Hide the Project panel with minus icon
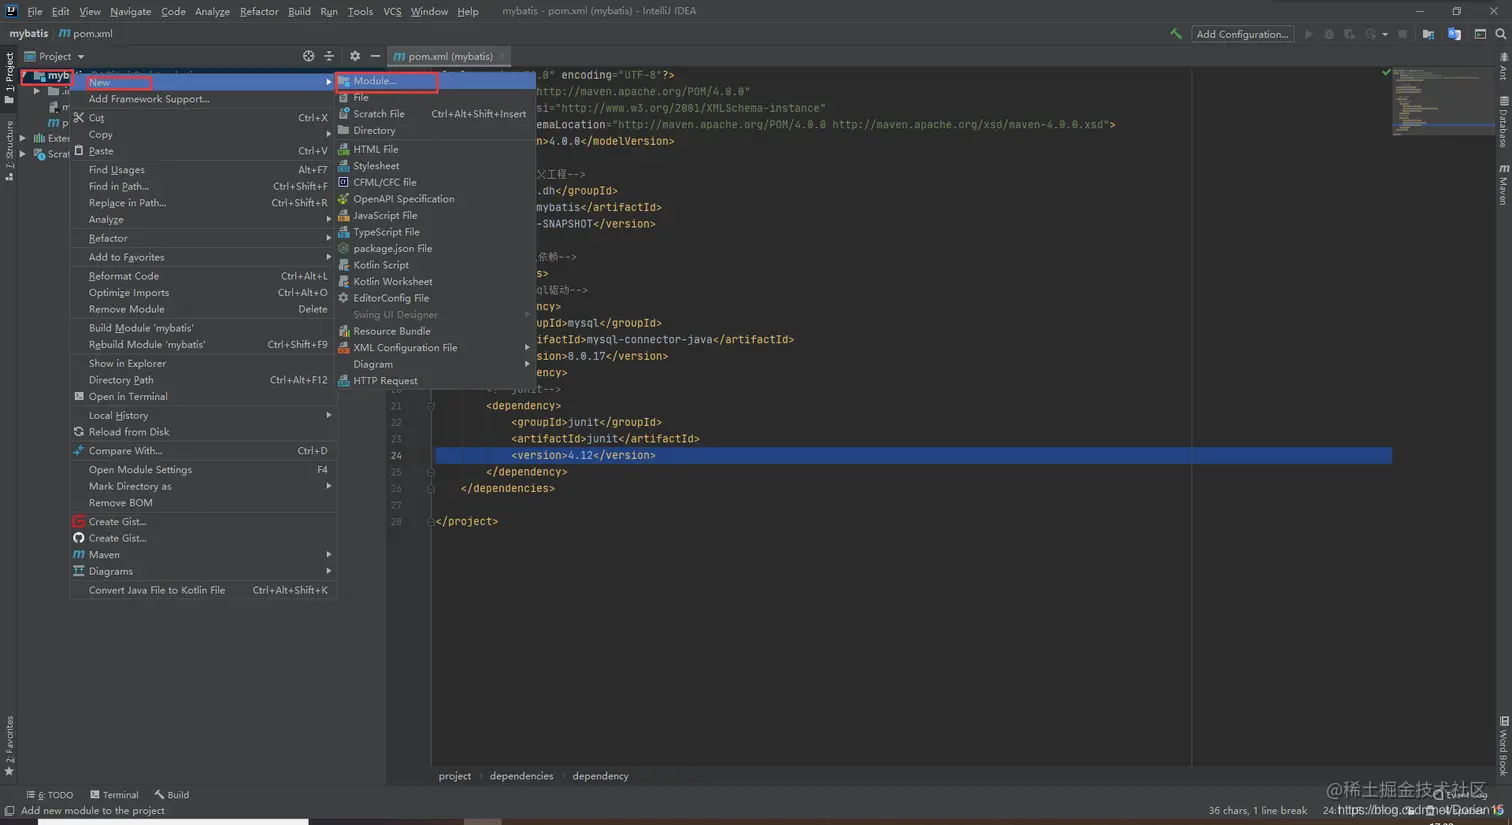The image size is (1512, 825). (x=375, y=56)
